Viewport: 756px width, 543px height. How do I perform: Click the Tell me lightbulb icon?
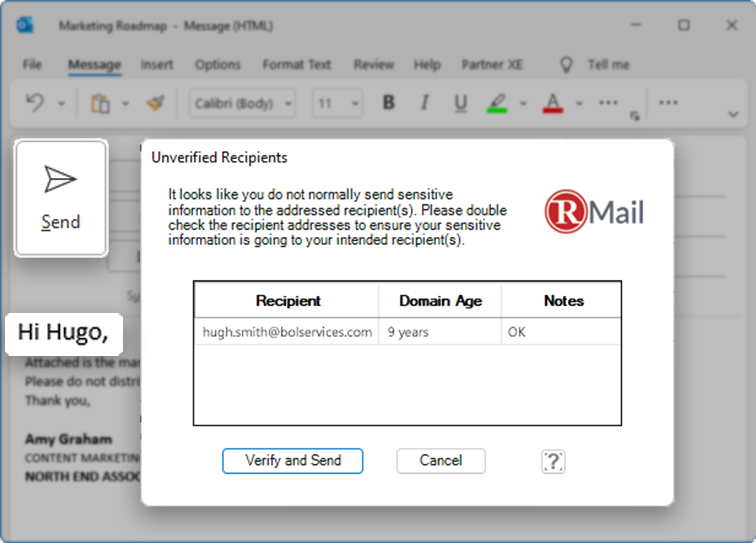567,65
